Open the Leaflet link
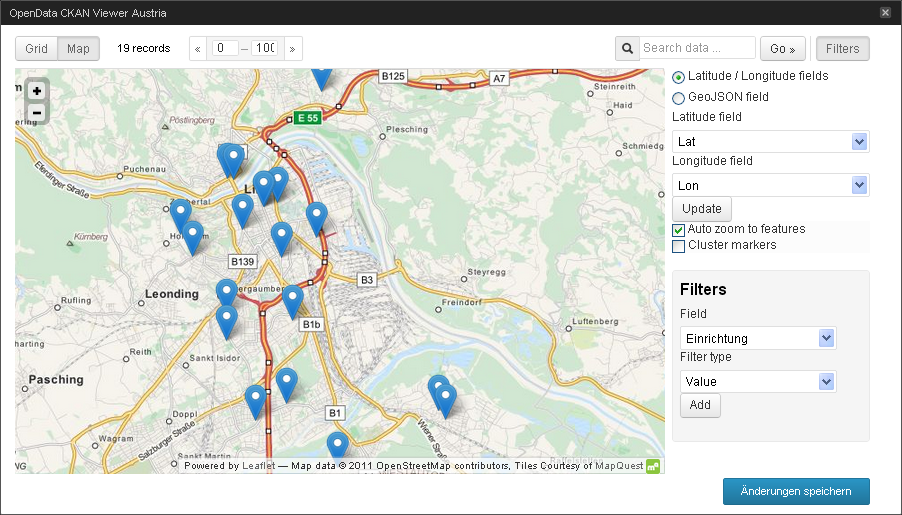The image size is (902, 515). click(258, 466)
